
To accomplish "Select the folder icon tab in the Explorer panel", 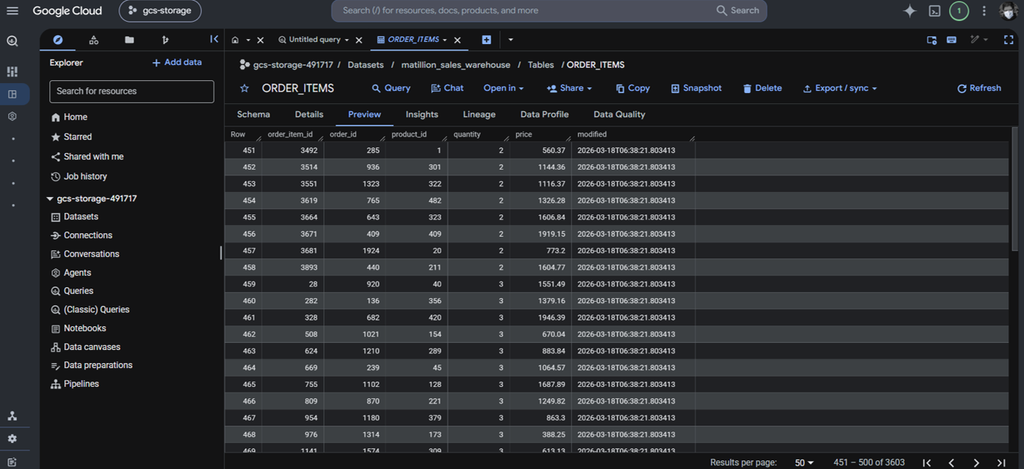I will [129, 40].
